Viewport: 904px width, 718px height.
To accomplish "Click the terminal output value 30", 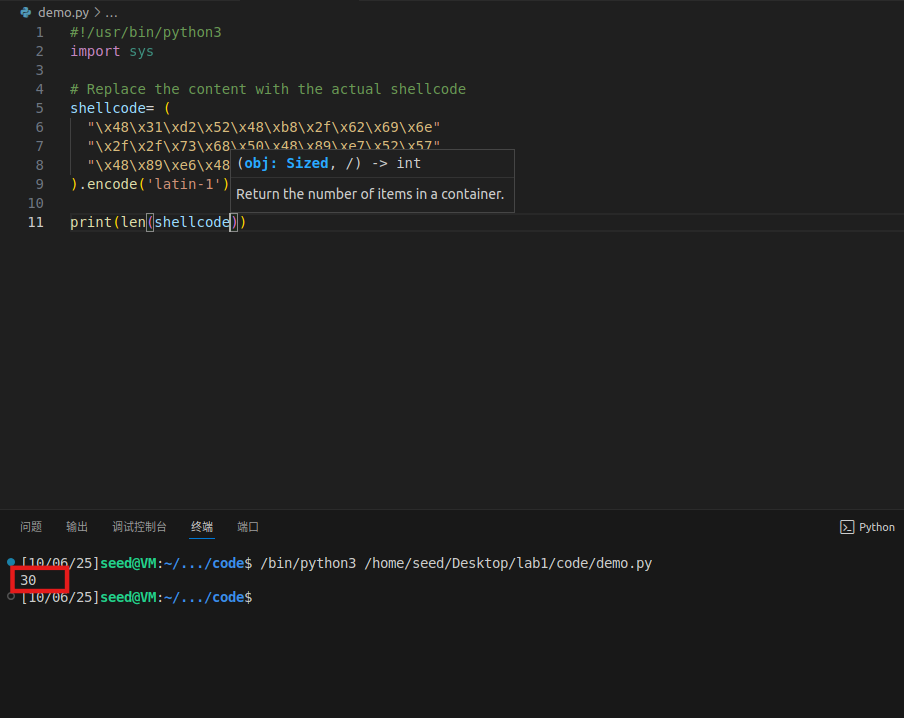I will (28, 580).
